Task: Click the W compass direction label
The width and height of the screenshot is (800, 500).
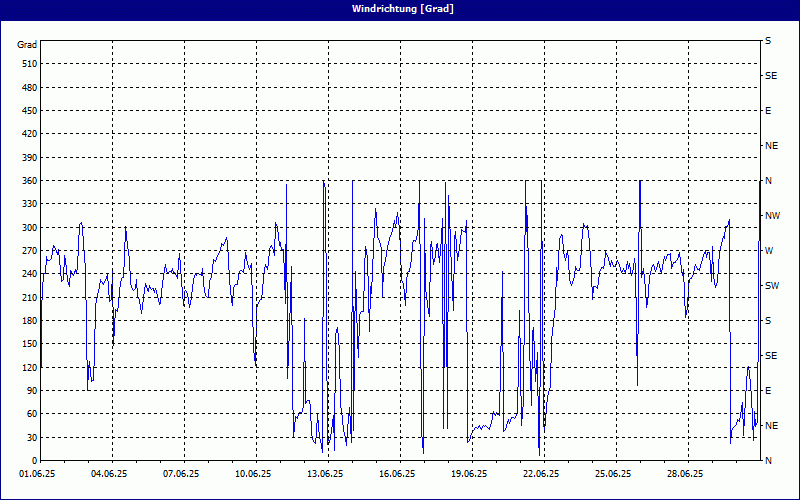Action: [769, 251]
